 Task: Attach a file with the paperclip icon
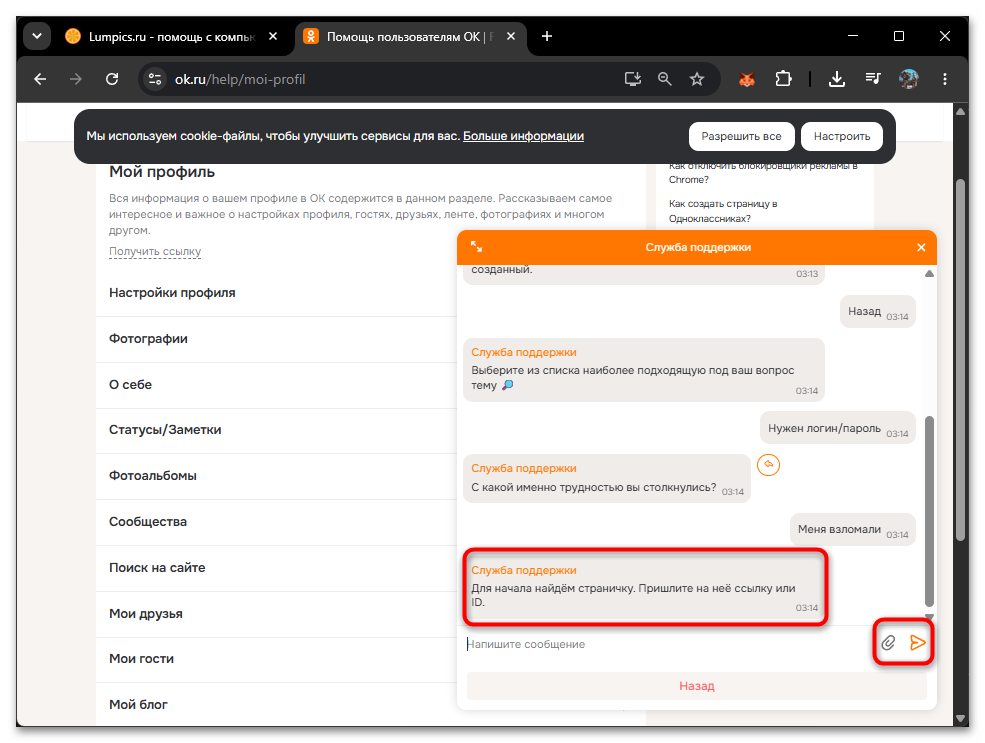tap(888, 643)
